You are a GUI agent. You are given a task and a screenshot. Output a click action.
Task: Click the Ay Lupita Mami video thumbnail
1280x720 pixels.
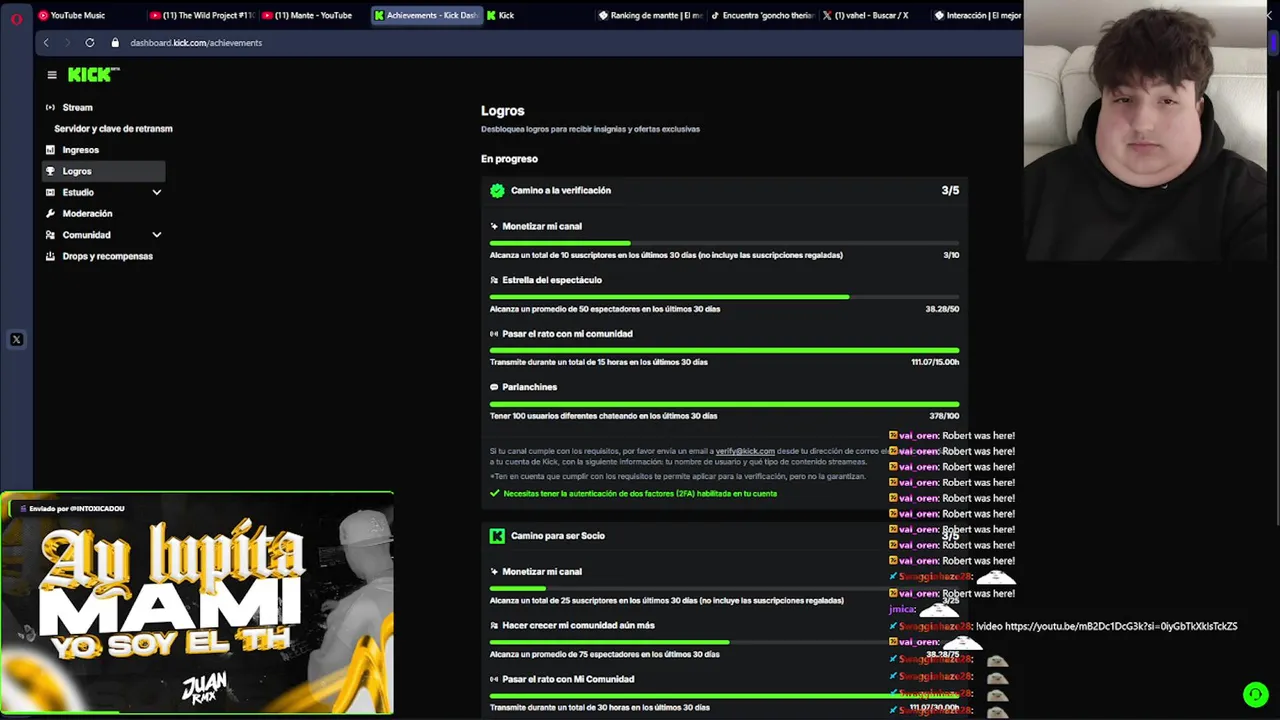(198, 603)
